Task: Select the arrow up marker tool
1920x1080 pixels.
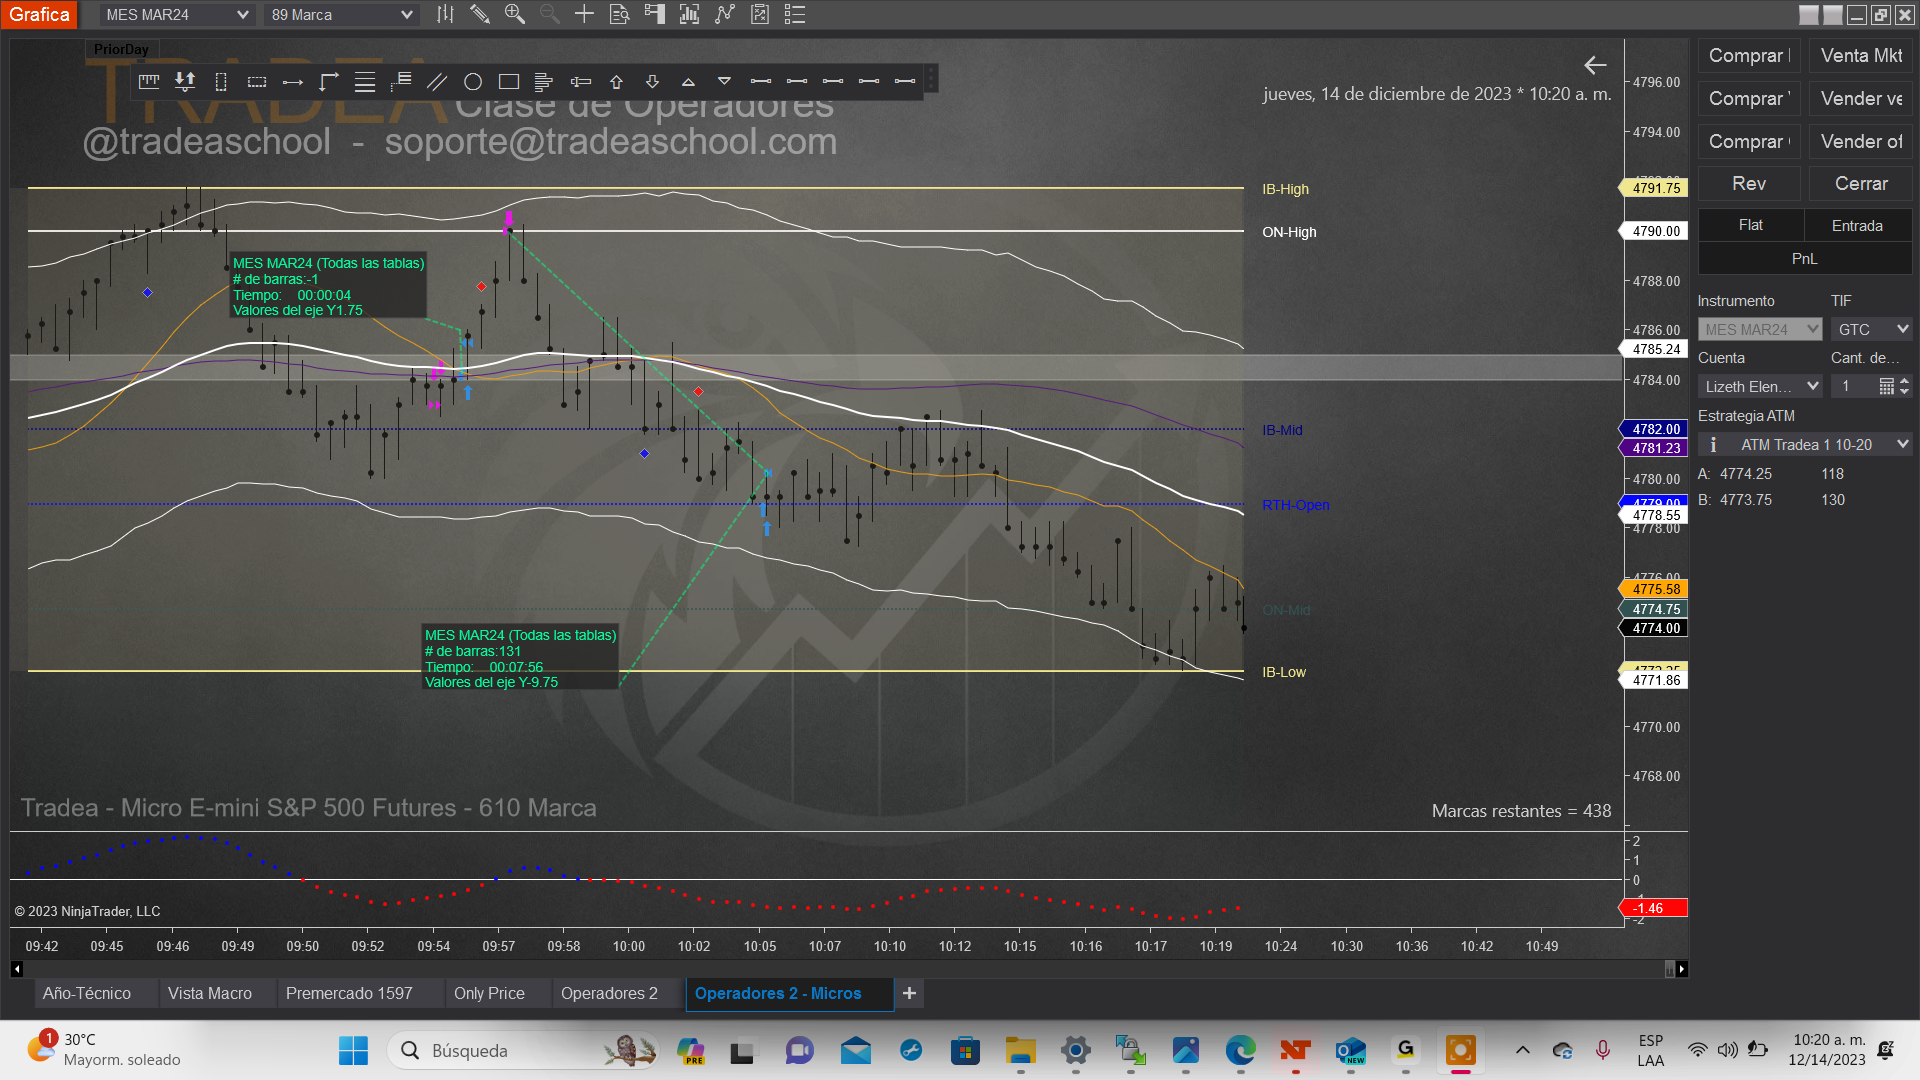Action: (617, 82)
